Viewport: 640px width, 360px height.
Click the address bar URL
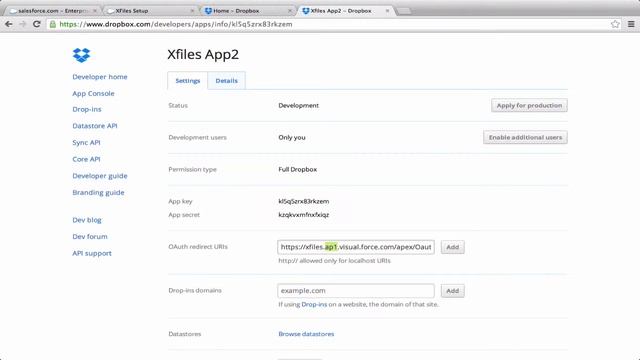[x=176, y=24]
